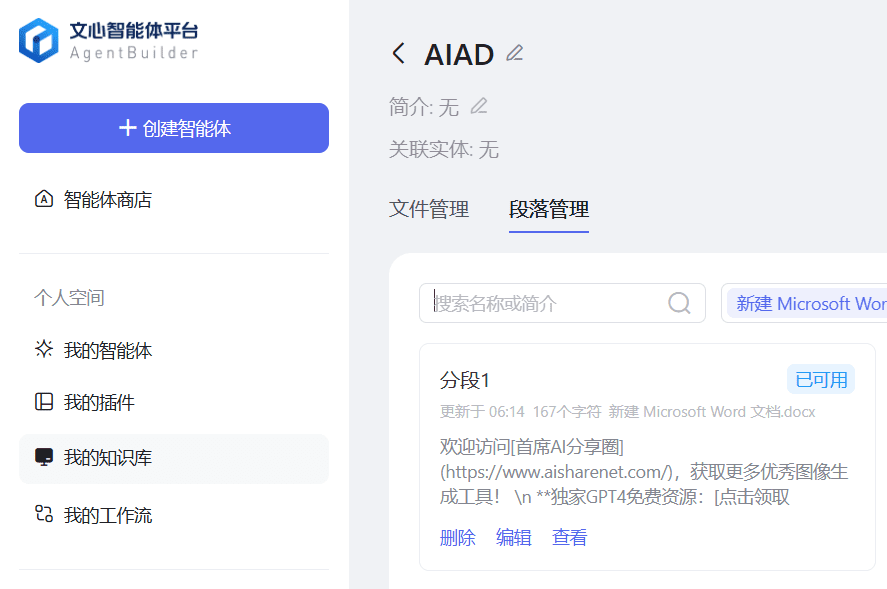Click the 文心智能体平台 title text

[x=134, y=30]
